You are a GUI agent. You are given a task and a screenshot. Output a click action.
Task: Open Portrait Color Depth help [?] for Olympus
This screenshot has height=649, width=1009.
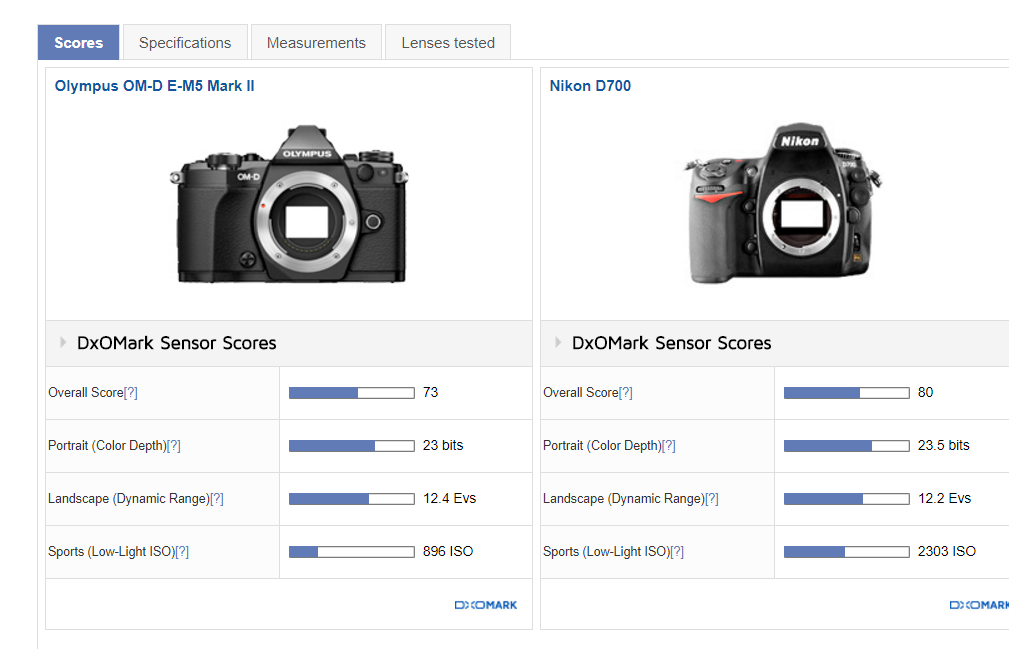click(x=174, y=446)
